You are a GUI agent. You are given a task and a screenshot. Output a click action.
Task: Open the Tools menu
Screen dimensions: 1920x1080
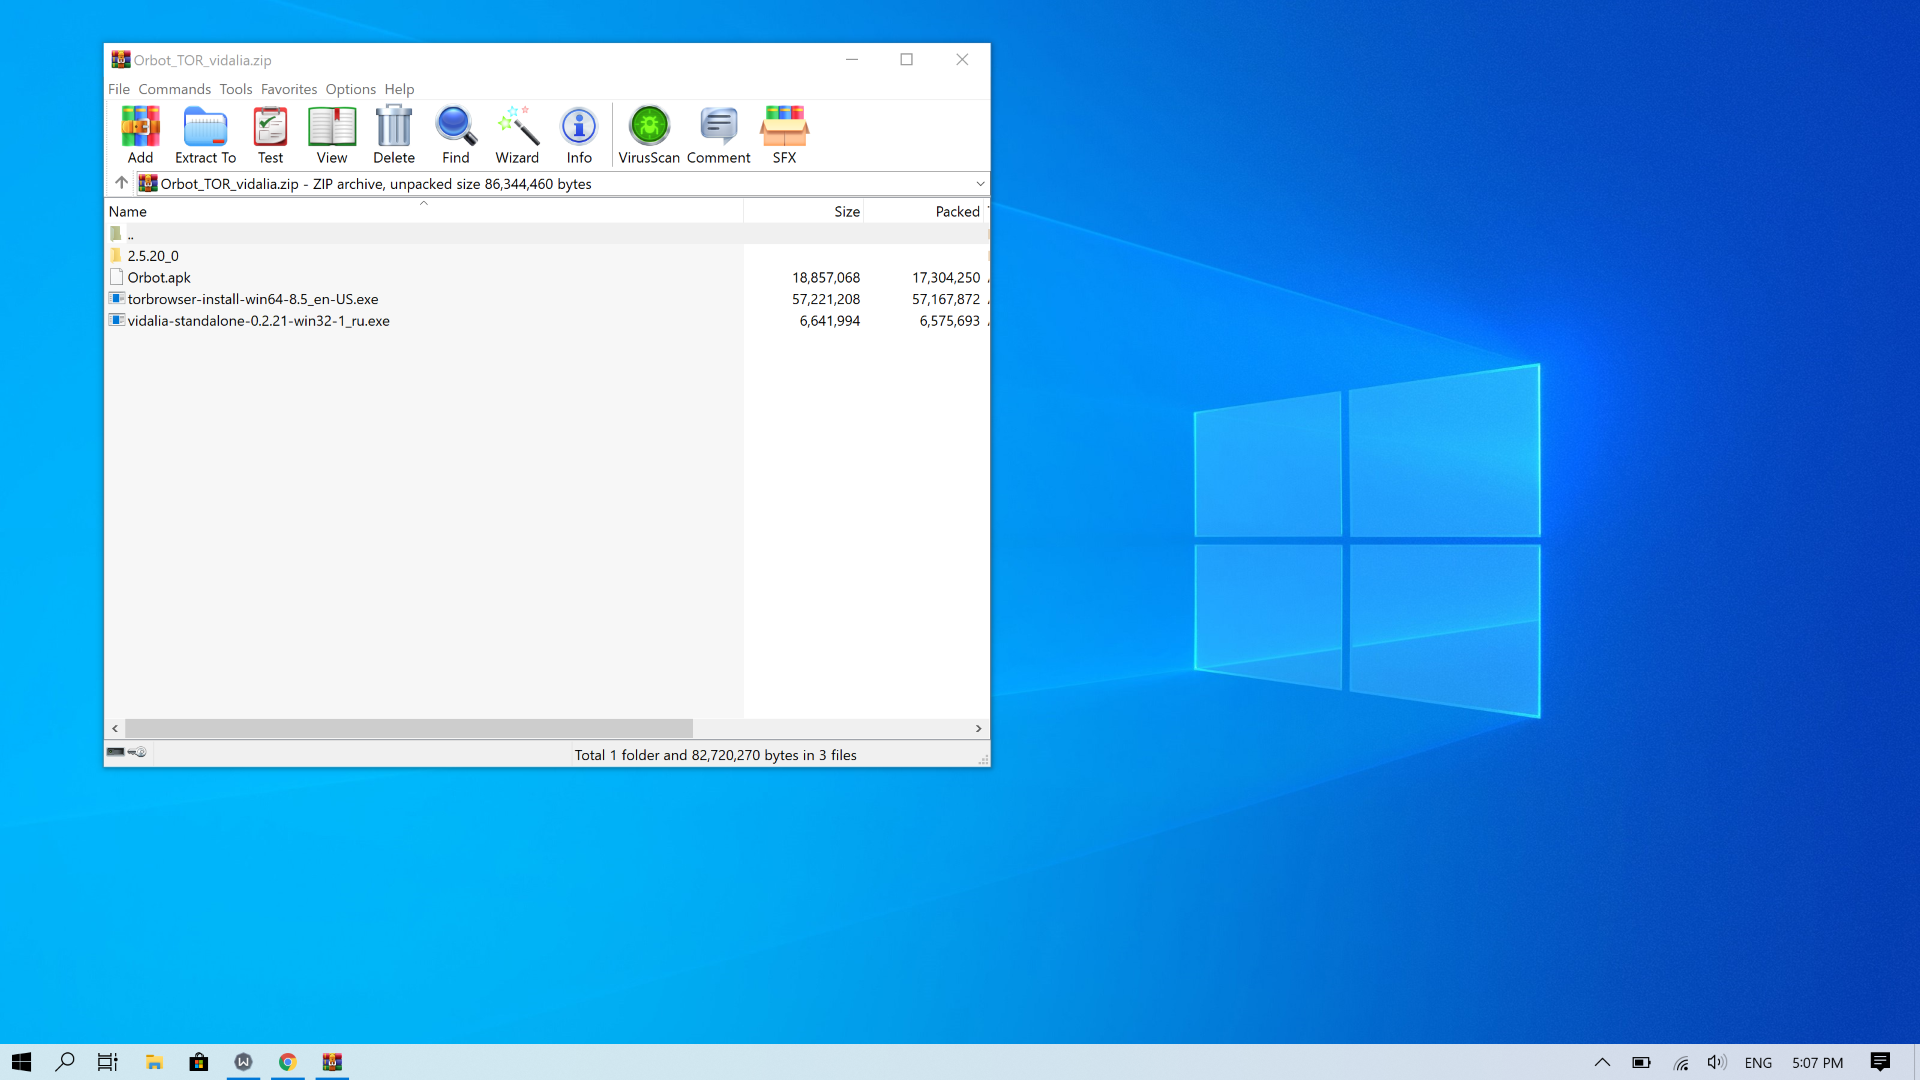(236, 89)
